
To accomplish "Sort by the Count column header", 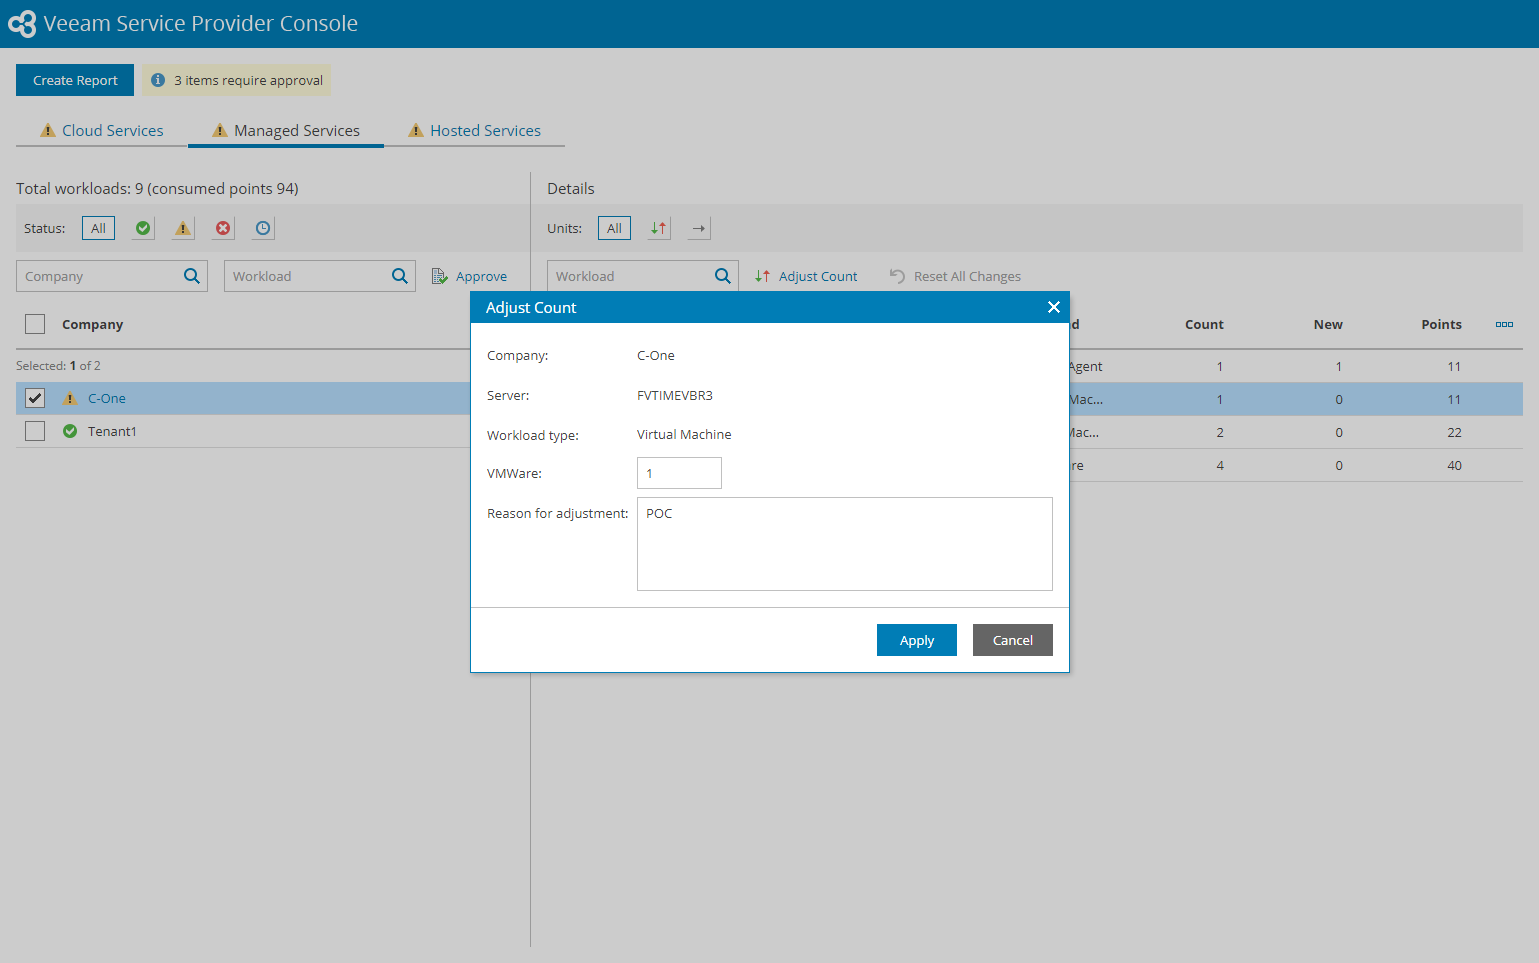I will tap(1204, 324).
